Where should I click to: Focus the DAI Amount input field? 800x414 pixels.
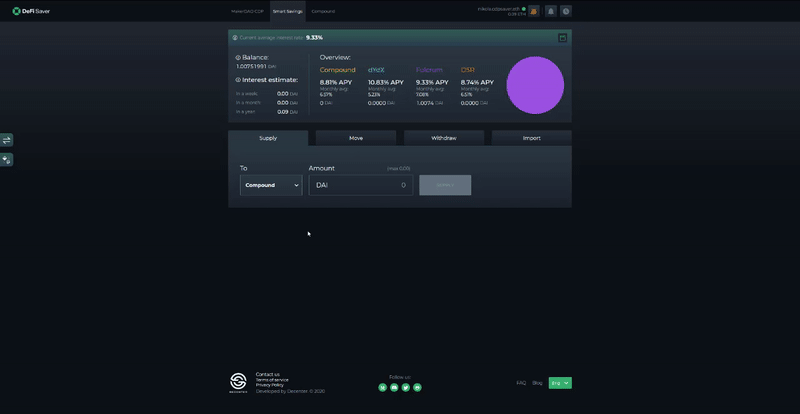pos(361,185)
